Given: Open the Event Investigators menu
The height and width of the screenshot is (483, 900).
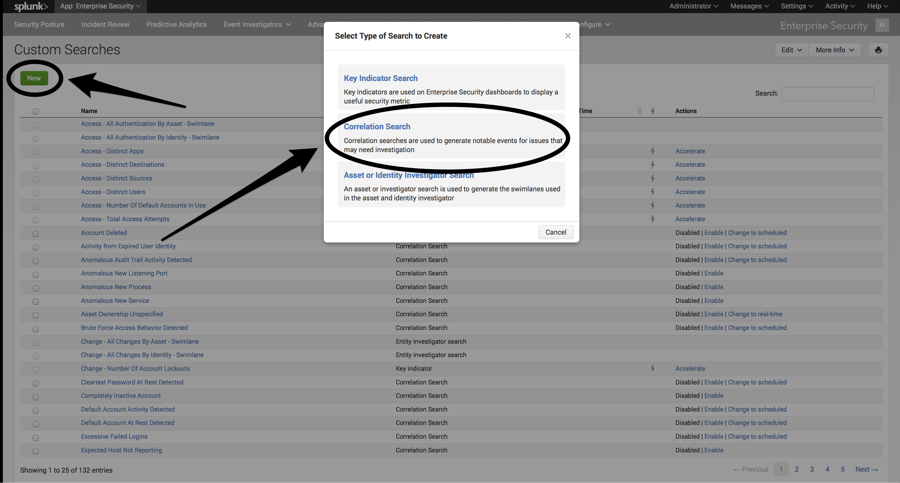Looking at the screenshot, I should point(257,25).
